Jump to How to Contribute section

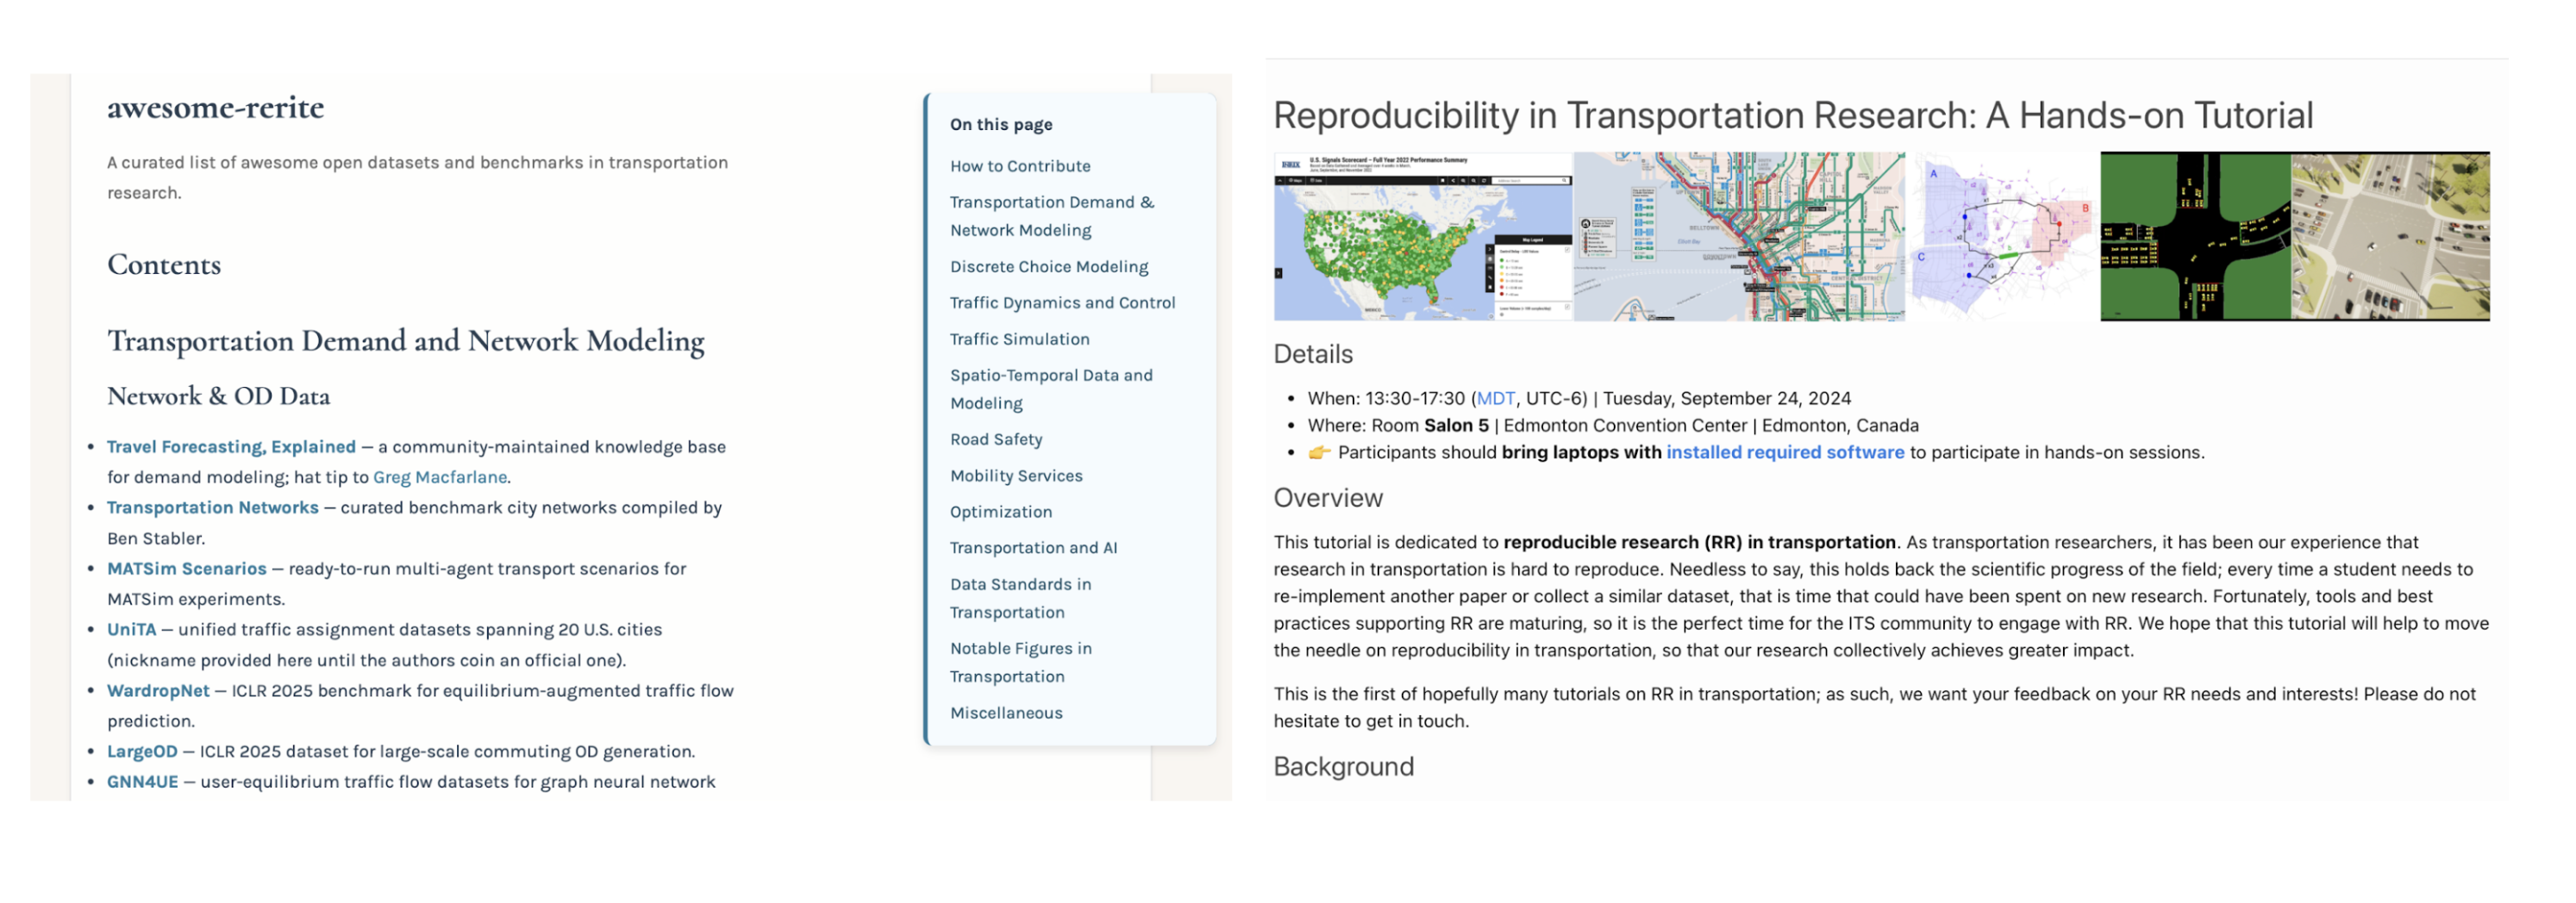pos(1019,166)
